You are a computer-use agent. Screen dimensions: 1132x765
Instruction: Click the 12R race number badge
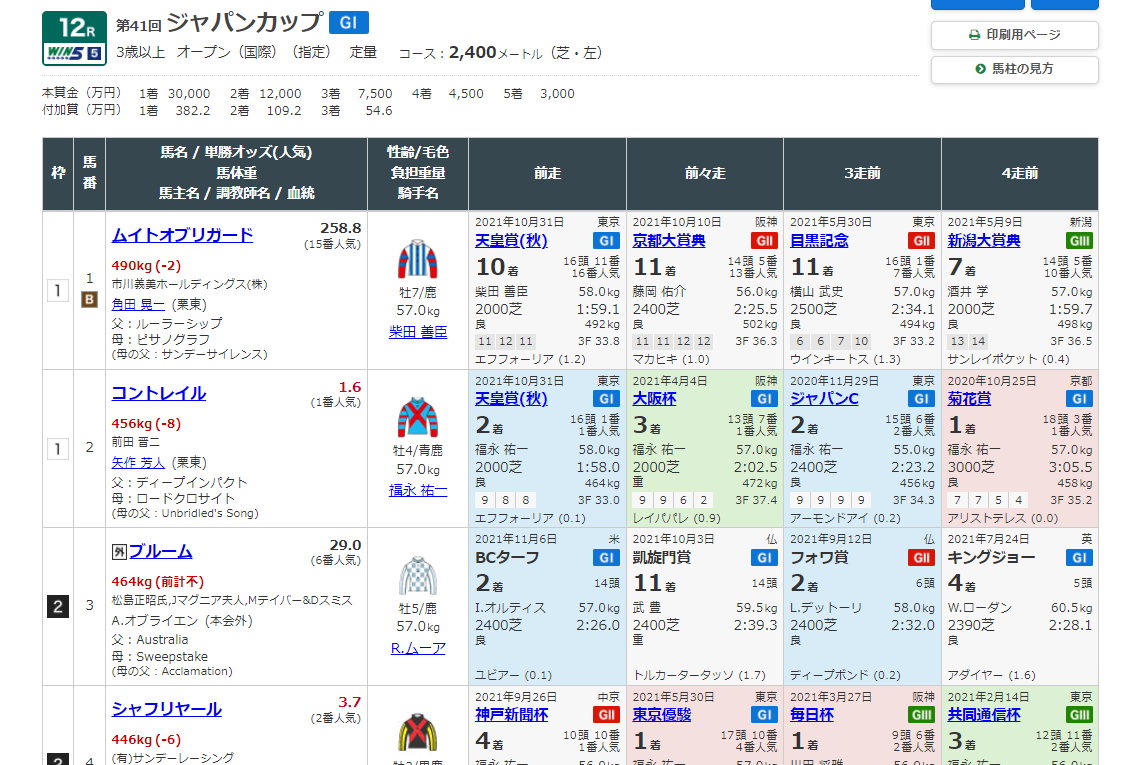coord(74,28)
